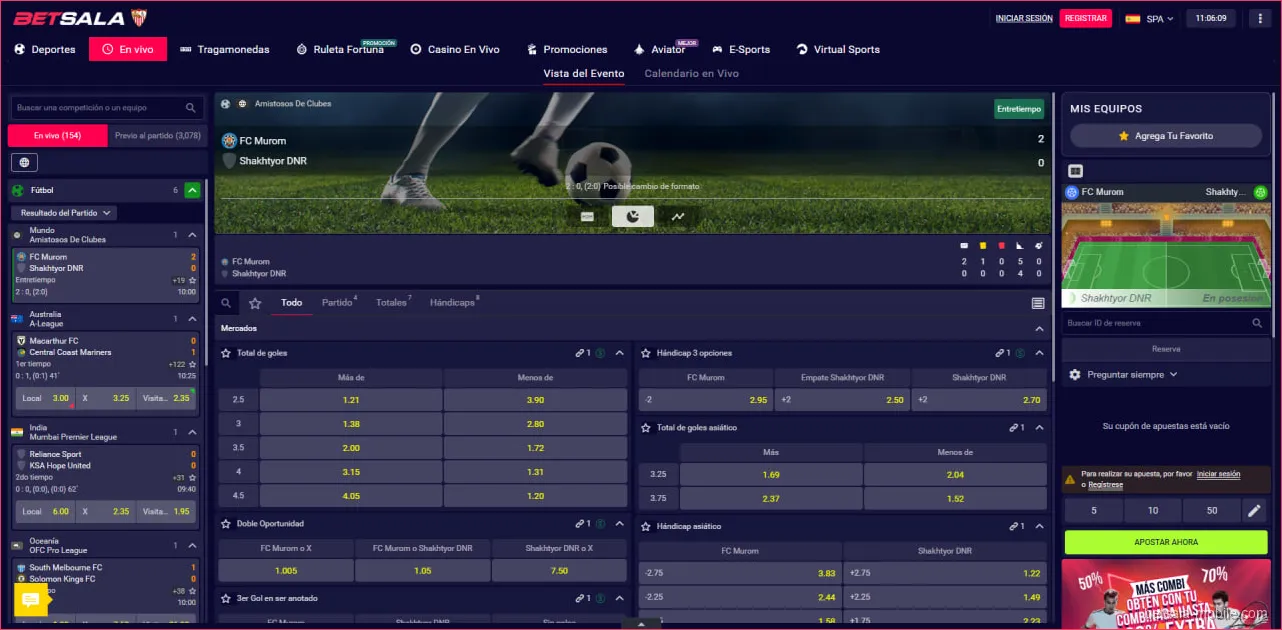Viewport: 1282px width, 630px height.
Task: Select the quick stake 10 button
Action: coord(1153,510)
